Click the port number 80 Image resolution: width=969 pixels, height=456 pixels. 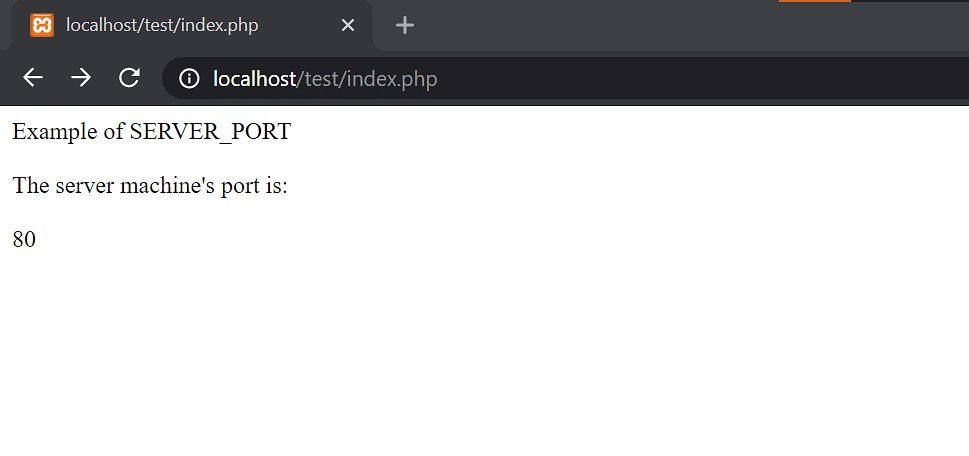tap(24, 239)
